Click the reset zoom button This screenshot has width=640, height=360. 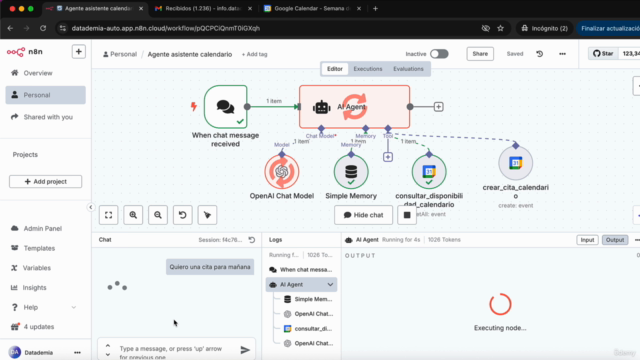pyautogui.click(x=182, y=215)
